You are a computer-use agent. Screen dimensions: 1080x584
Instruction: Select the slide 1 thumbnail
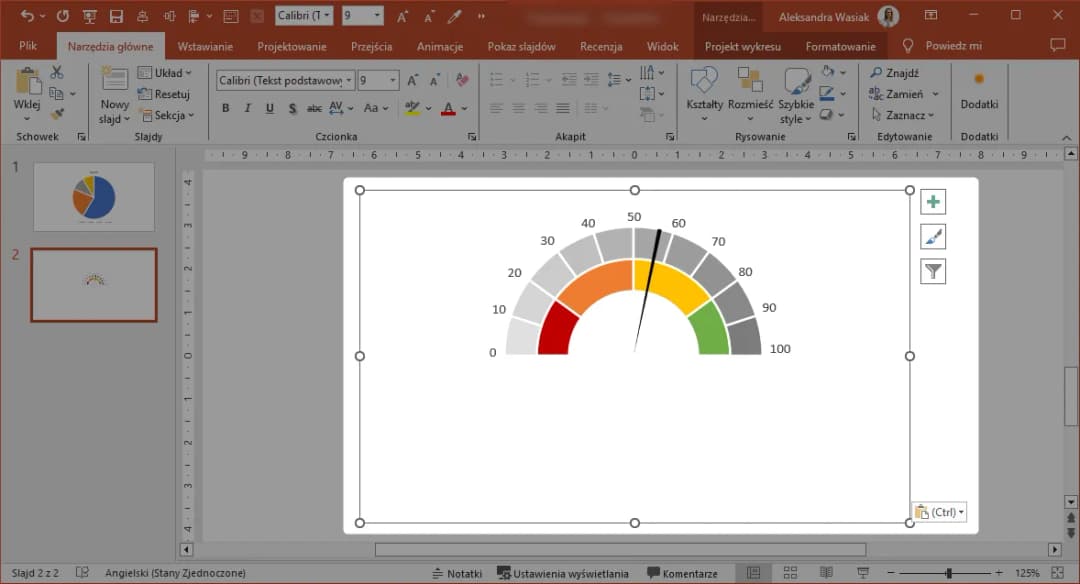click(x=93, y=196)
